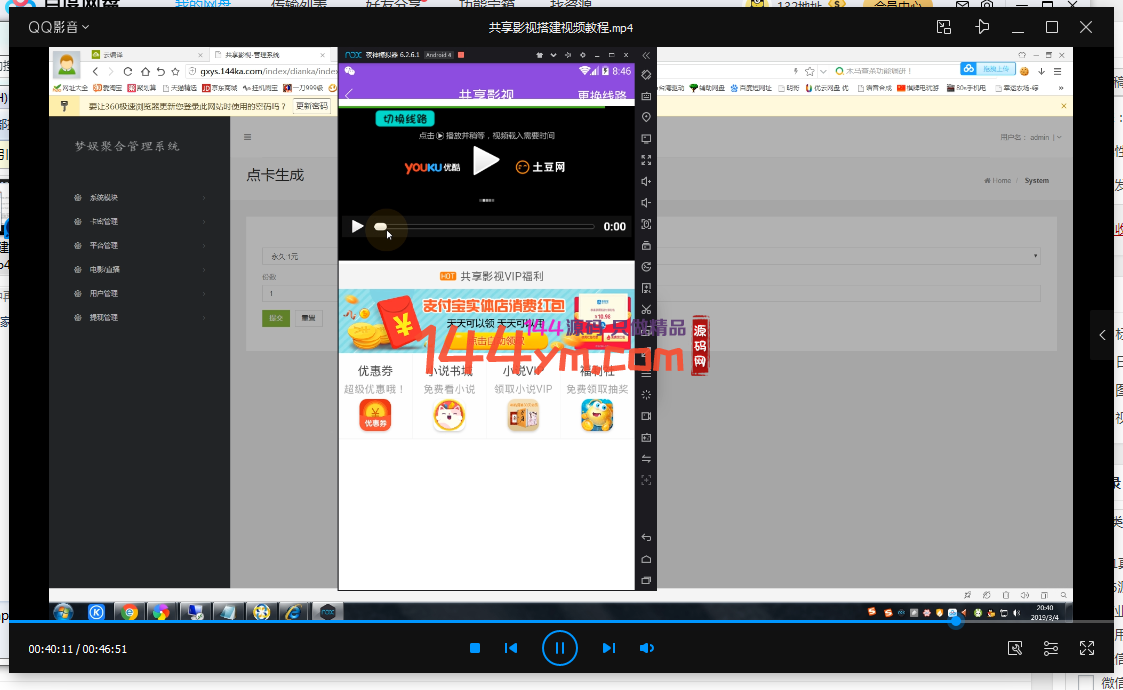Open playback adjustment settings icon
Screen dimensions: 1123x690
pos(1051,649)
